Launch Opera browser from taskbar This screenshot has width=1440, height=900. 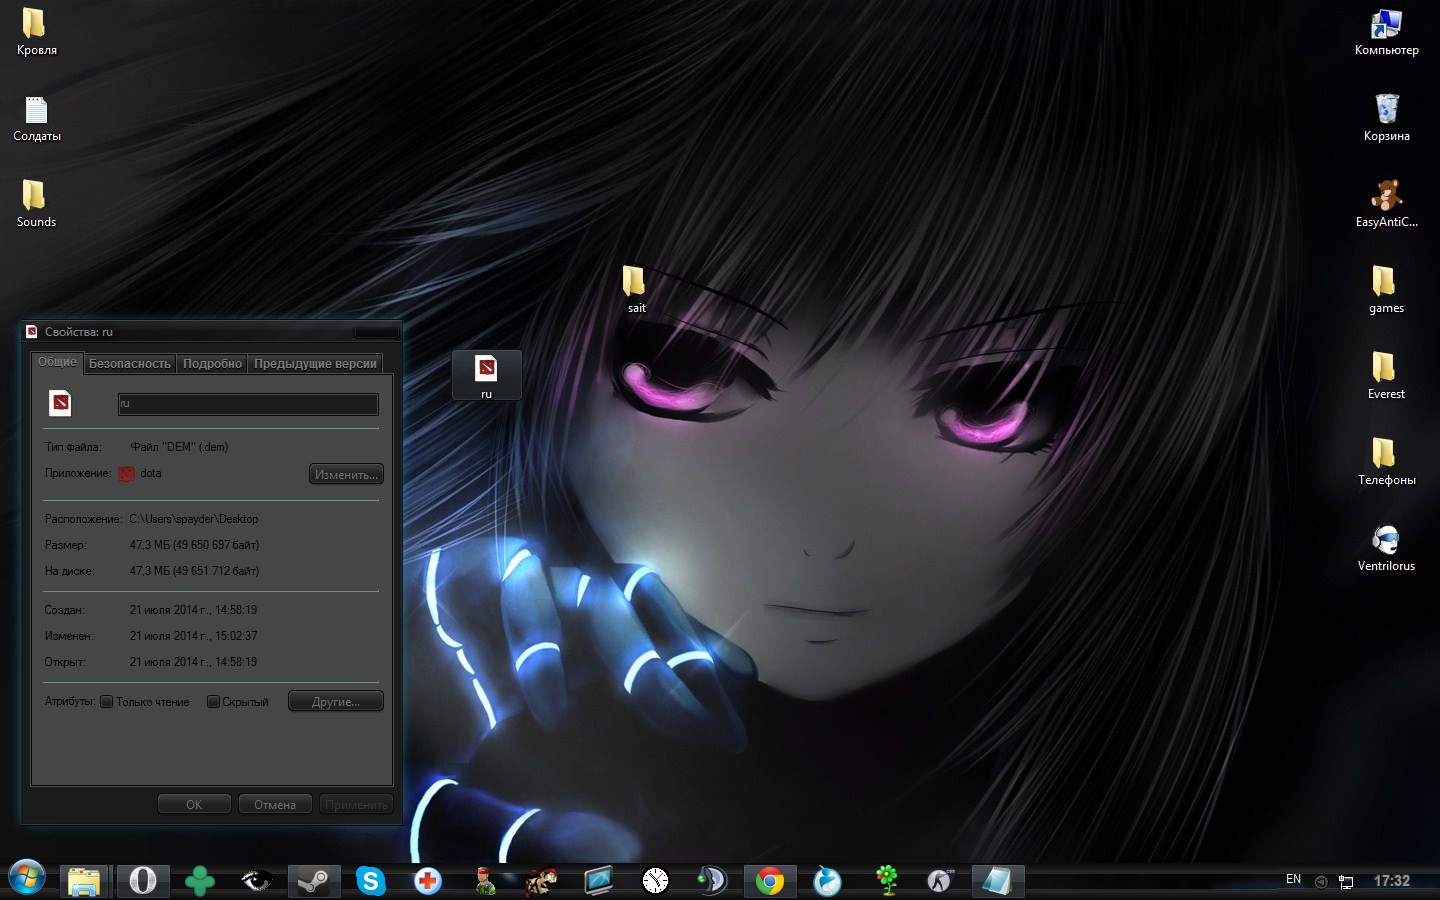(143, 881)
